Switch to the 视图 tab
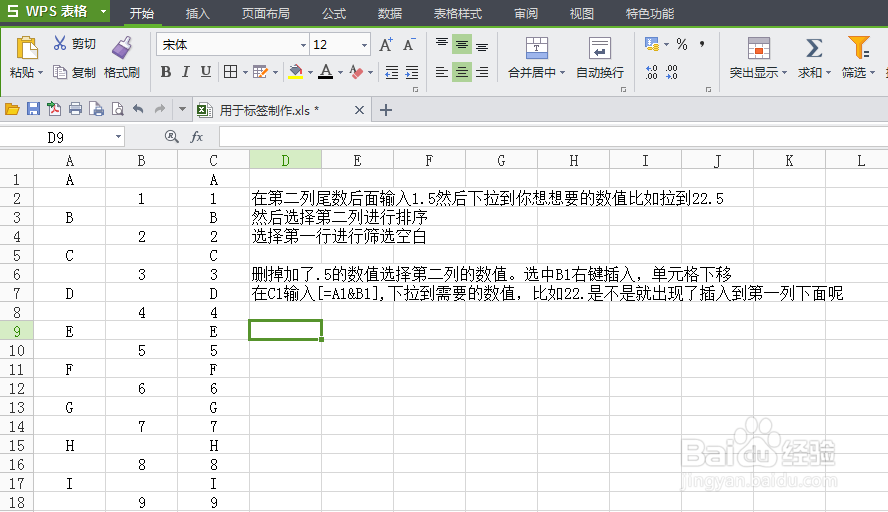The image size is (888, 512). click(x=581, y=14)
